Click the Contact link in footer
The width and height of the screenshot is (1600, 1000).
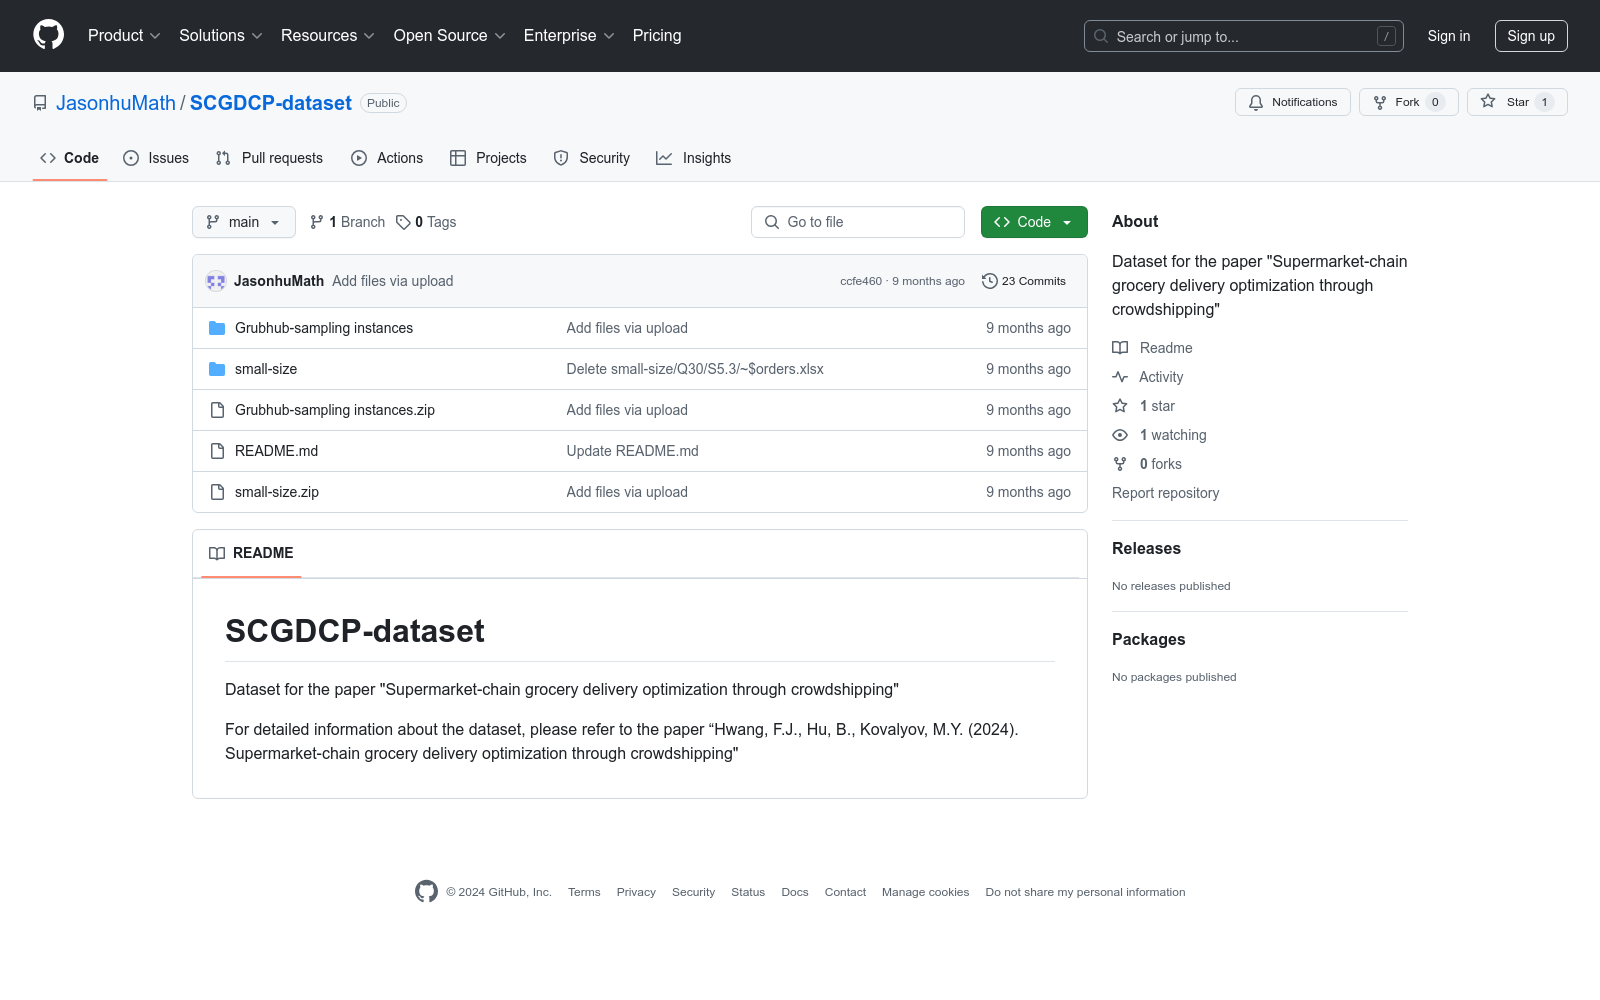845,892
